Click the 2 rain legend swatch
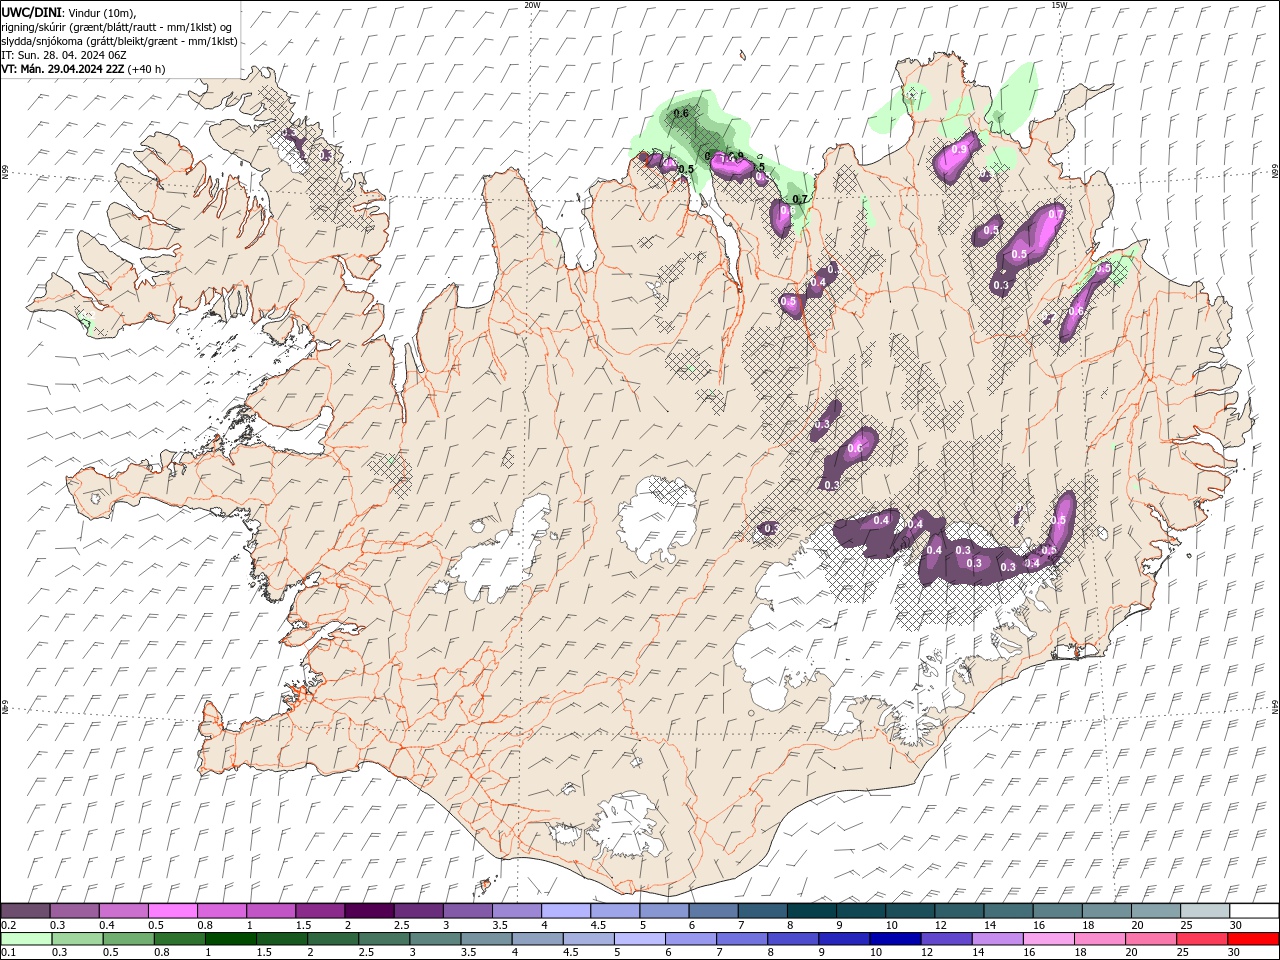Screen dimensions: 1280x960 (x=333, y=938)
